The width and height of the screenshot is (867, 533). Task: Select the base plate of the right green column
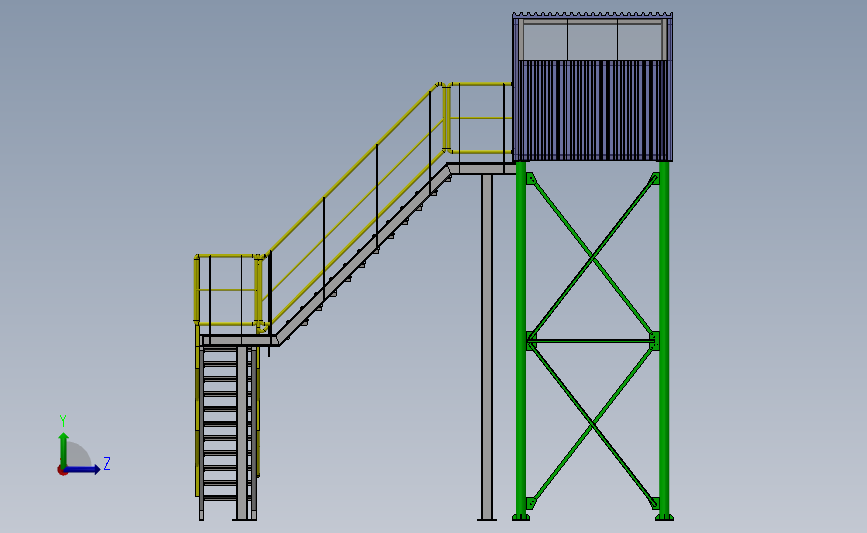click(x=664, y=518)
